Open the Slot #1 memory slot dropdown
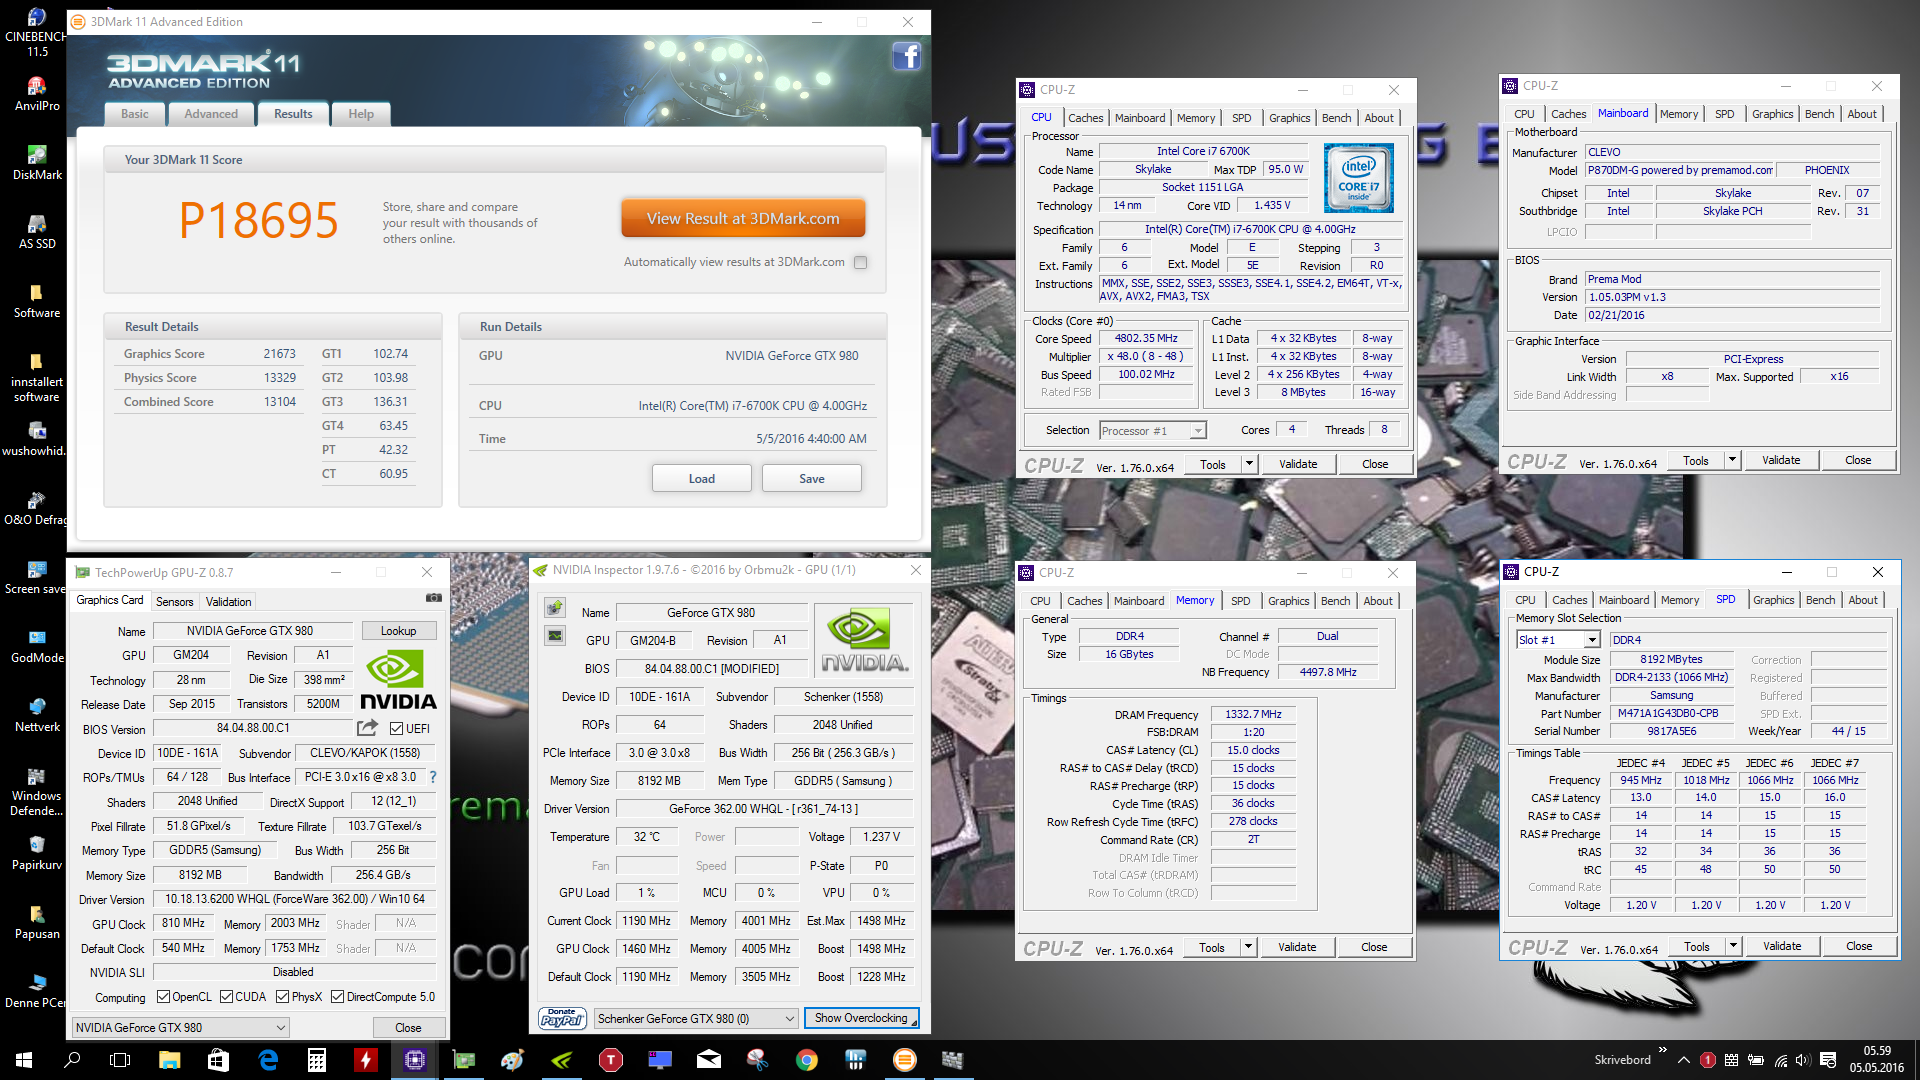This screenshot has width=1920, height=1080. pos(1558,639)
